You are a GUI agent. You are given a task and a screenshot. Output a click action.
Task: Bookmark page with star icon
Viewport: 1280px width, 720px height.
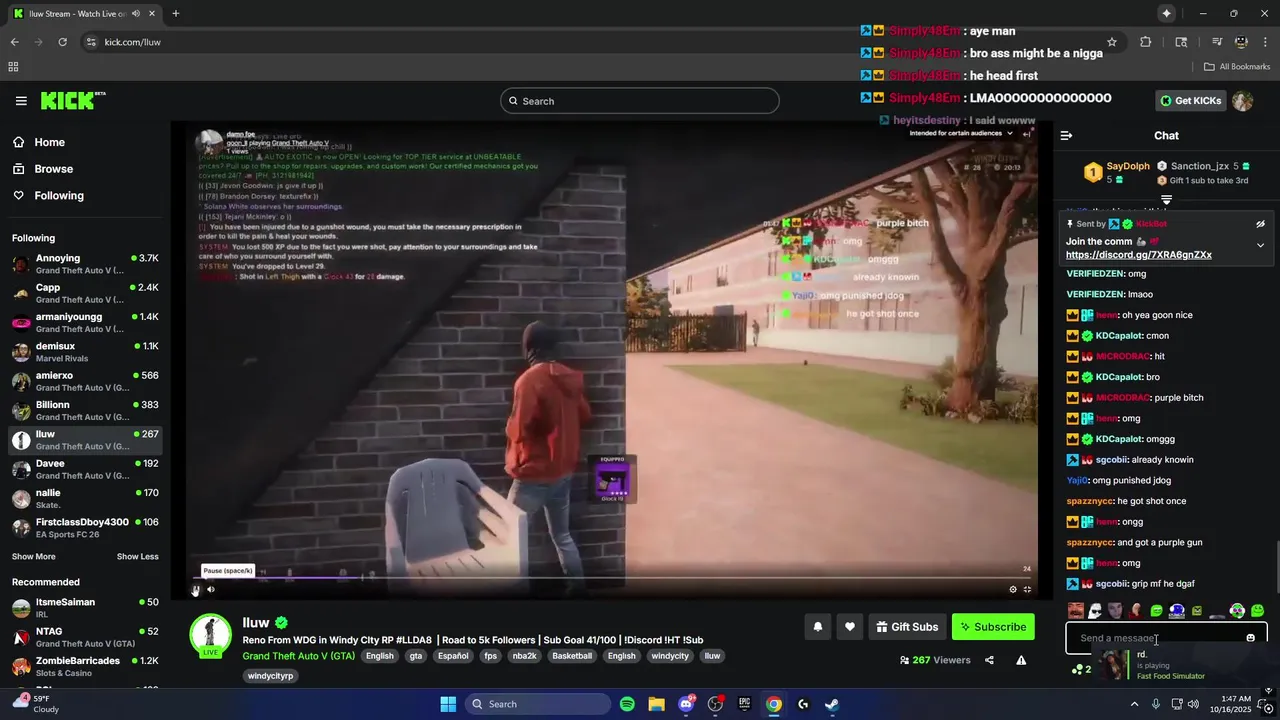click(x=1111, y=42)
